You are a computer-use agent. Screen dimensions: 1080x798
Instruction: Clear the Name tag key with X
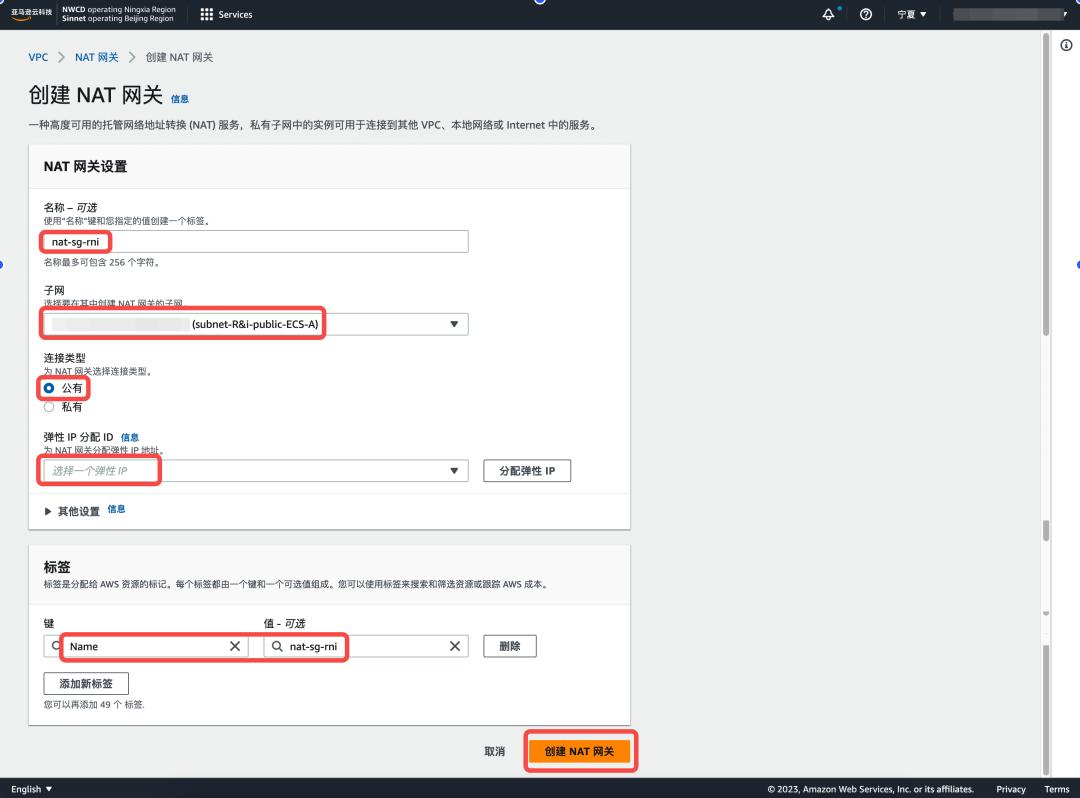point(235,646)
